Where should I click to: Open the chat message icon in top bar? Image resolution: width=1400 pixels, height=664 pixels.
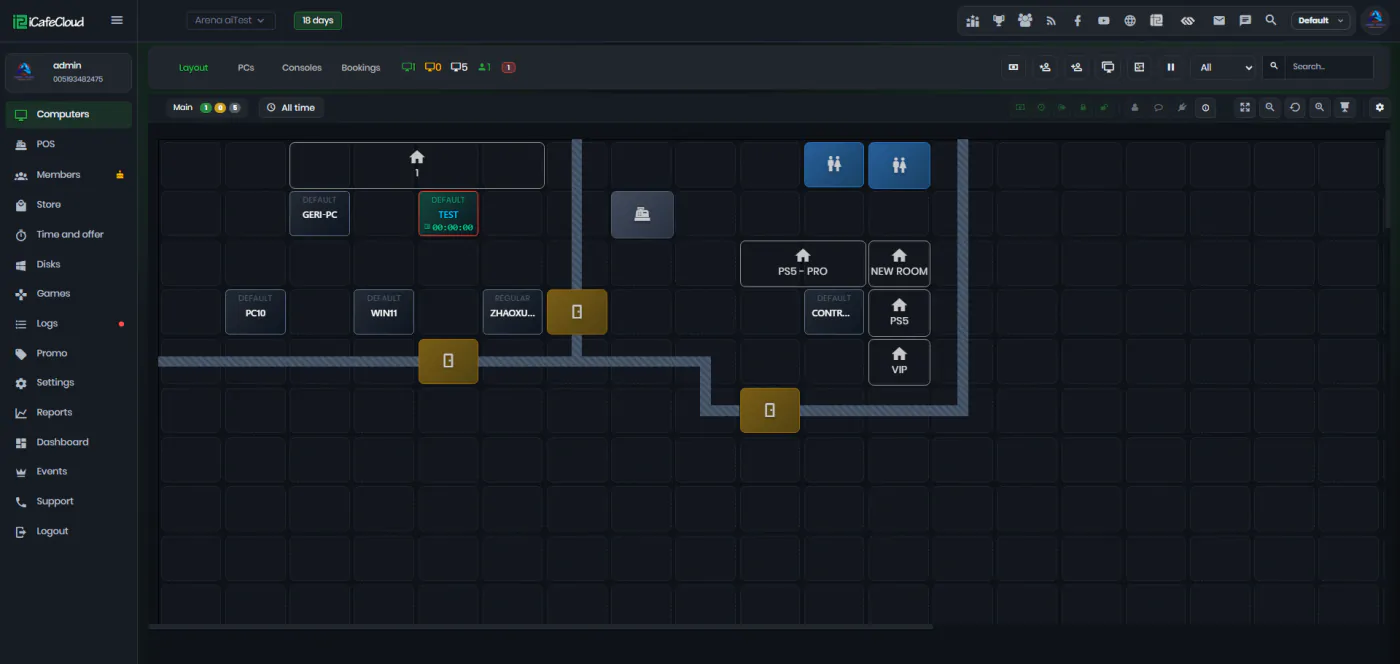[1245, 20]
